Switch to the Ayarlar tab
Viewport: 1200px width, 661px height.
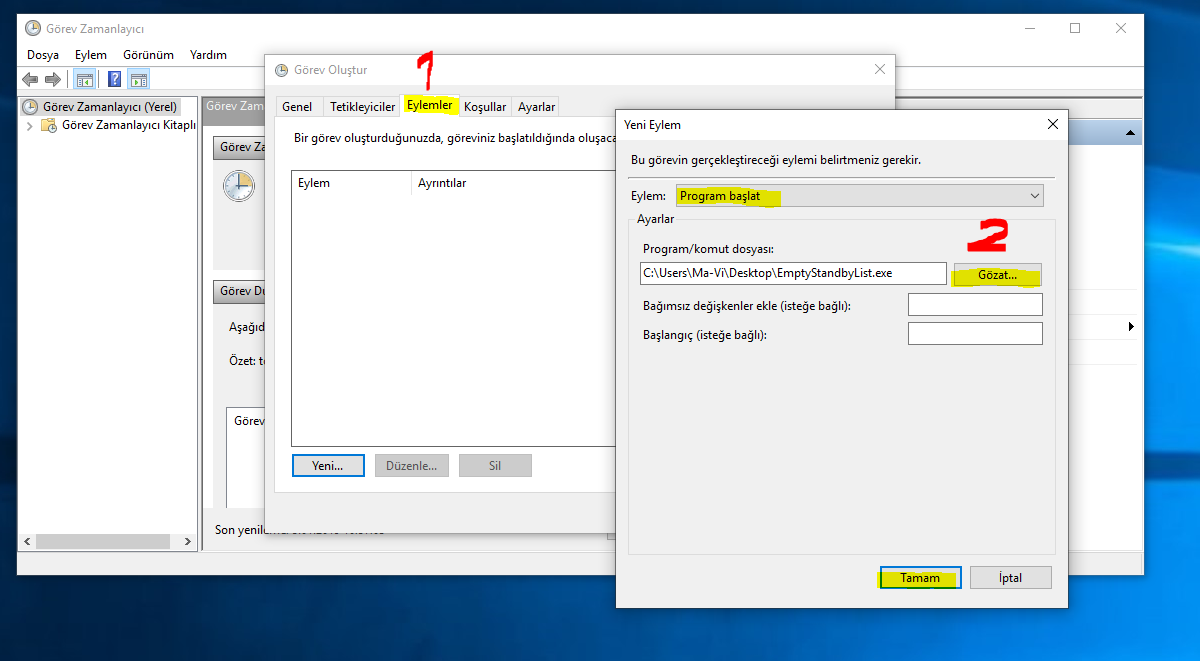pyautogui.click(x=537, y=107)
